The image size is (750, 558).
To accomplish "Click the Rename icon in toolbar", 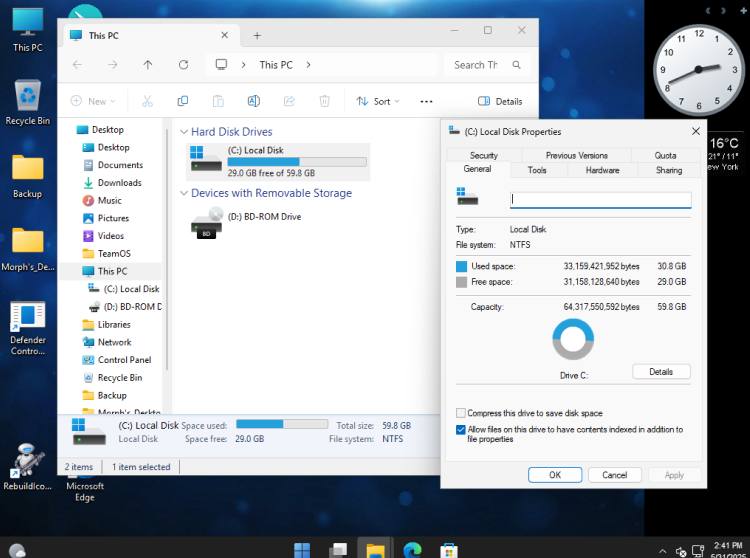I will pos(254,101).
